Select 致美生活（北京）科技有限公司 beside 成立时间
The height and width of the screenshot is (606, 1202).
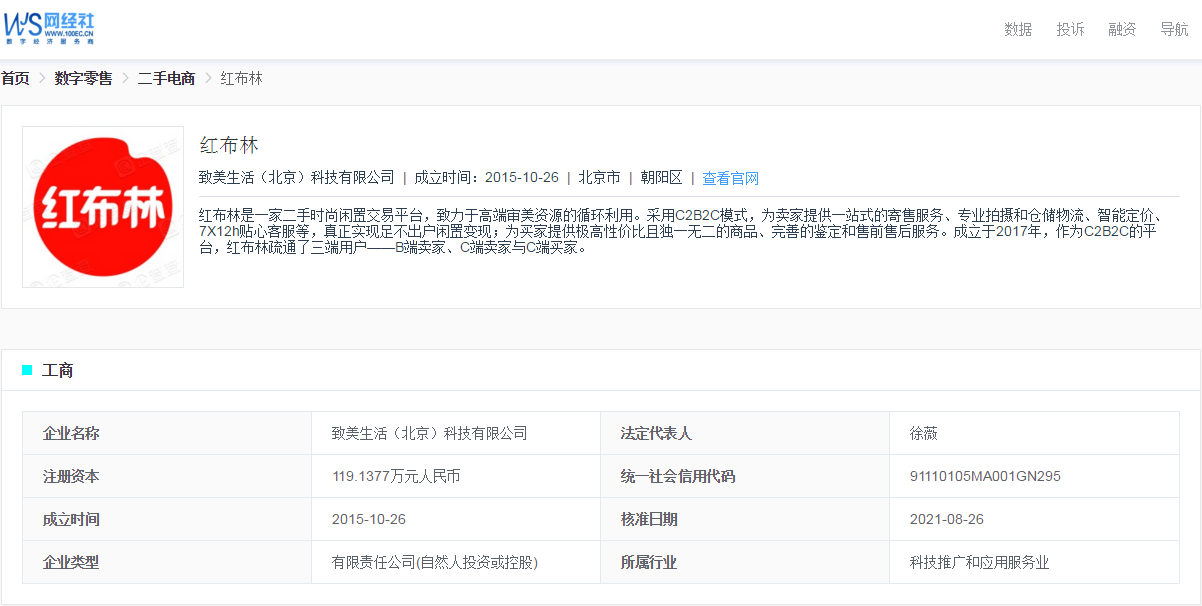[x=296, y=177]
